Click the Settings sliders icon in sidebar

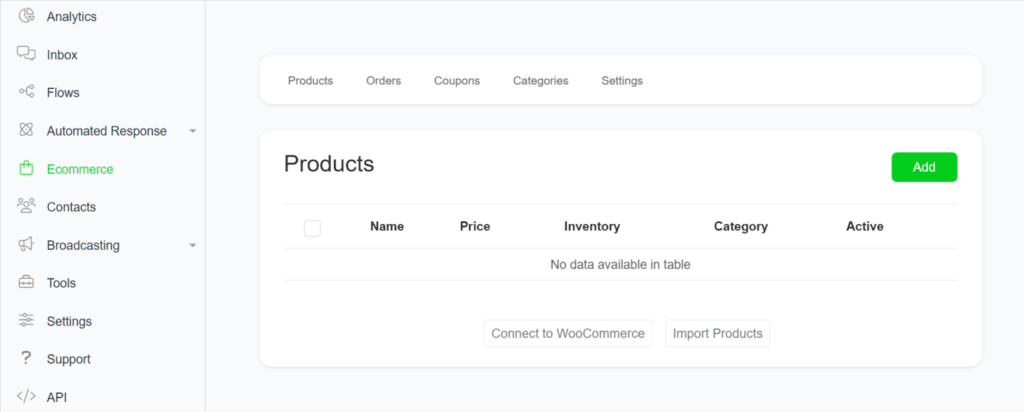(x=26, y=321)
